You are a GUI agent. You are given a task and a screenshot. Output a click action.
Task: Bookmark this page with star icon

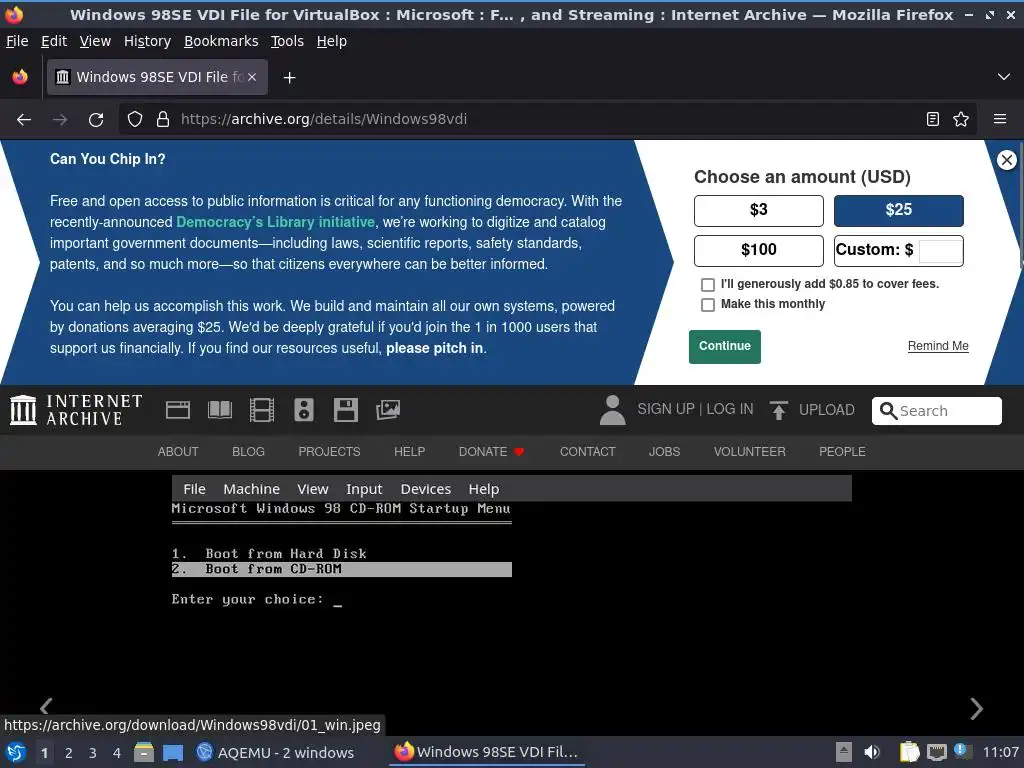point(961,120)
